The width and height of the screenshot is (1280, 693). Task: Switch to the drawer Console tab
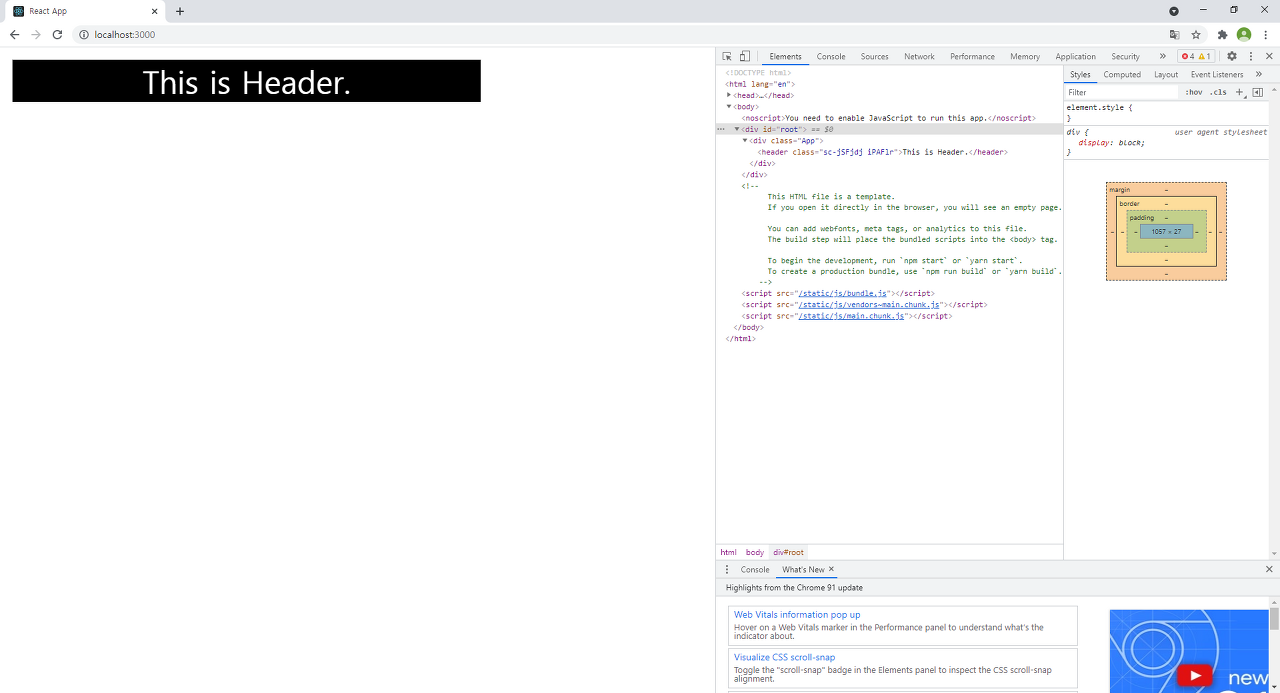tap(755, 569)
